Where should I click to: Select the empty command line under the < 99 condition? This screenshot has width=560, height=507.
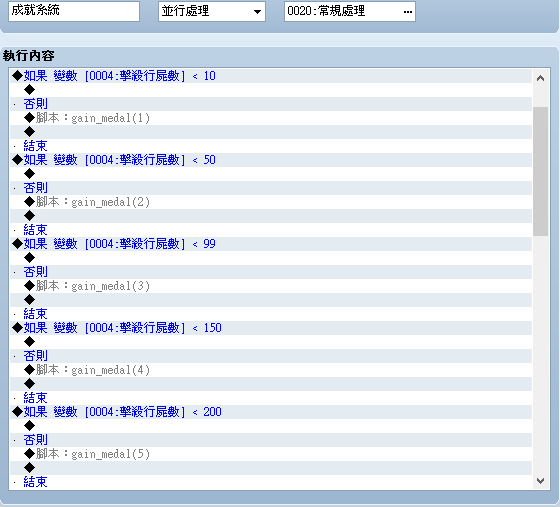click(271, 258)
